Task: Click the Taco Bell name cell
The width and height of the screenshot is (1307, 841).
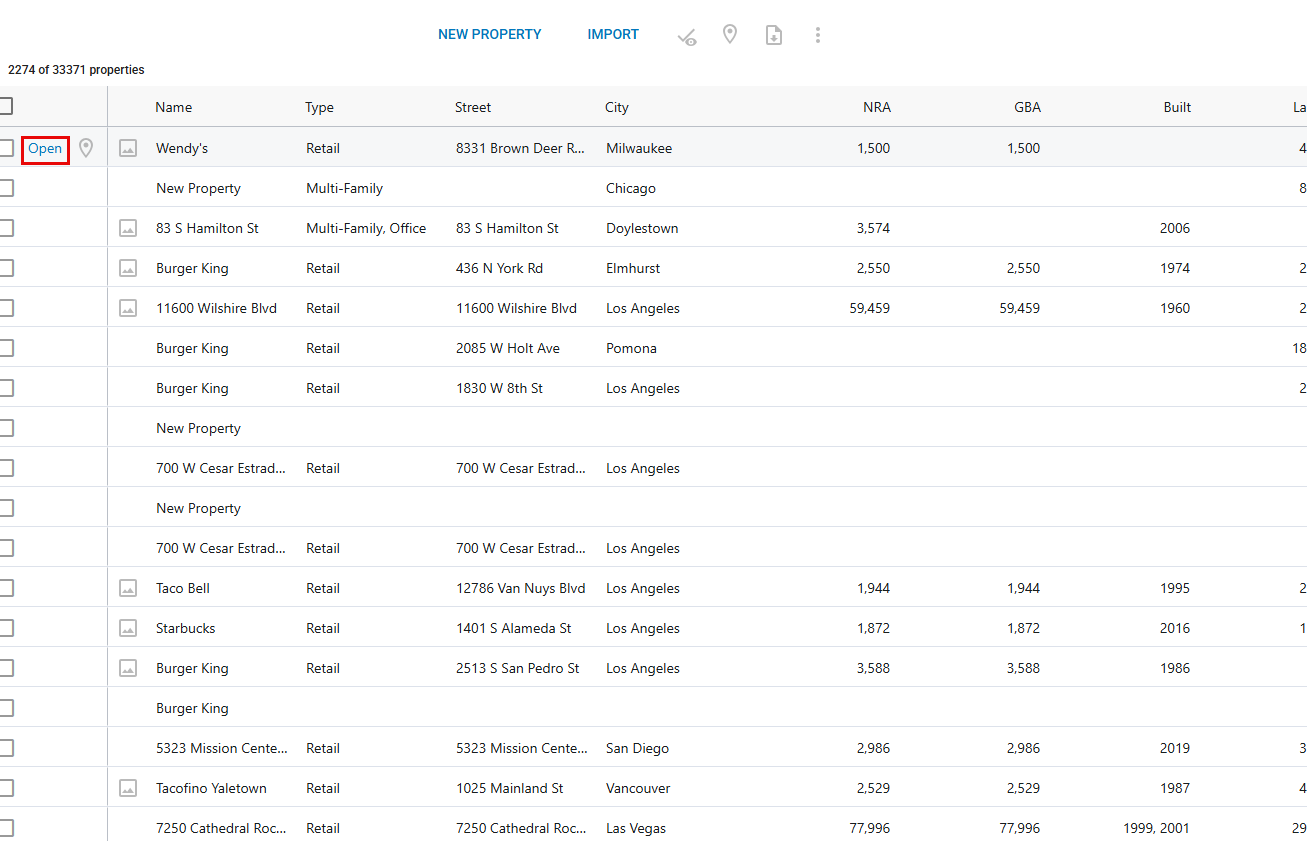Action: pyautogui.click(x=183, y=588)
